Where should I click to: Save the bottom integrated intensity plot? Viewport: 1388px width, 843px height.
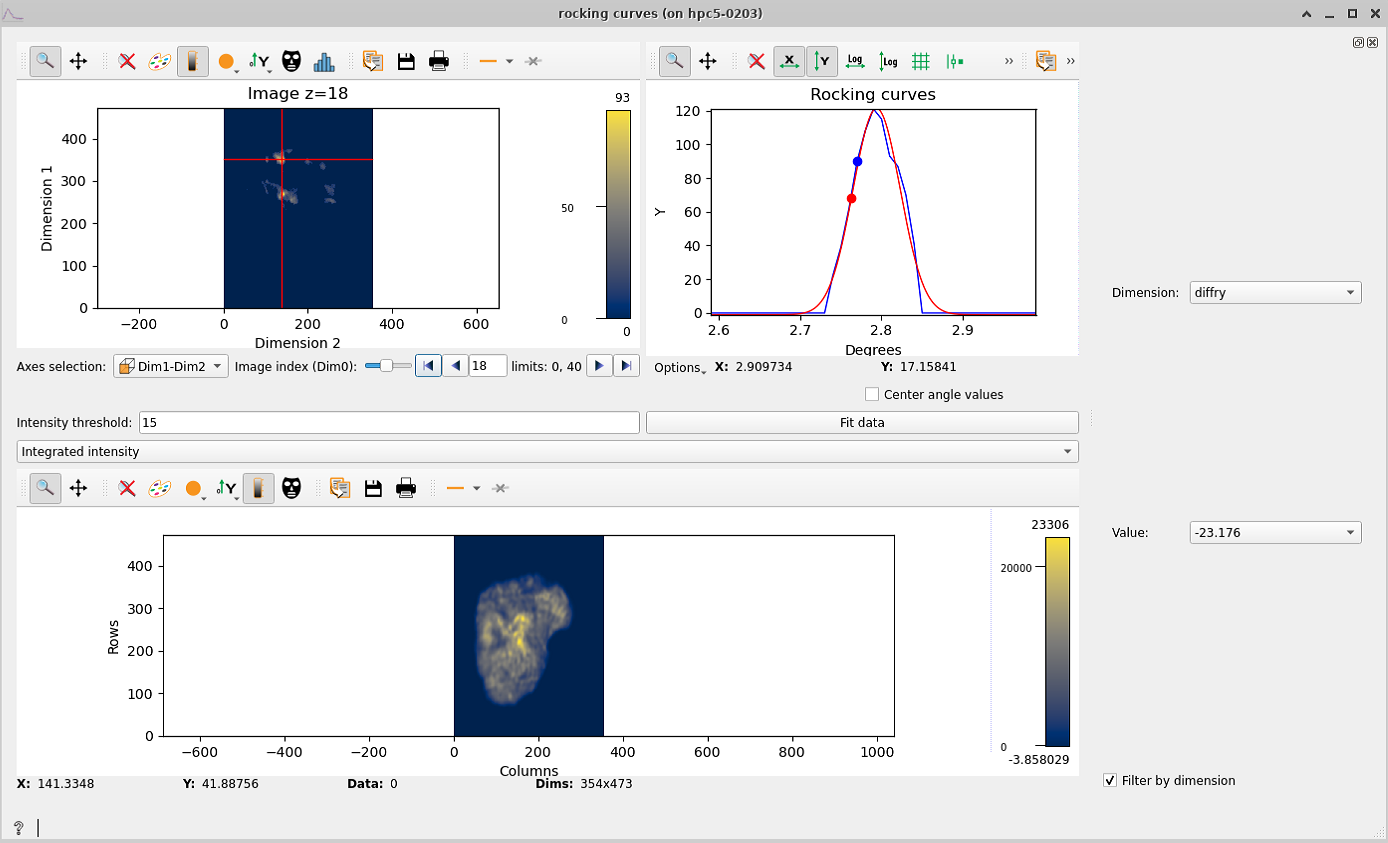pos(373,488)
